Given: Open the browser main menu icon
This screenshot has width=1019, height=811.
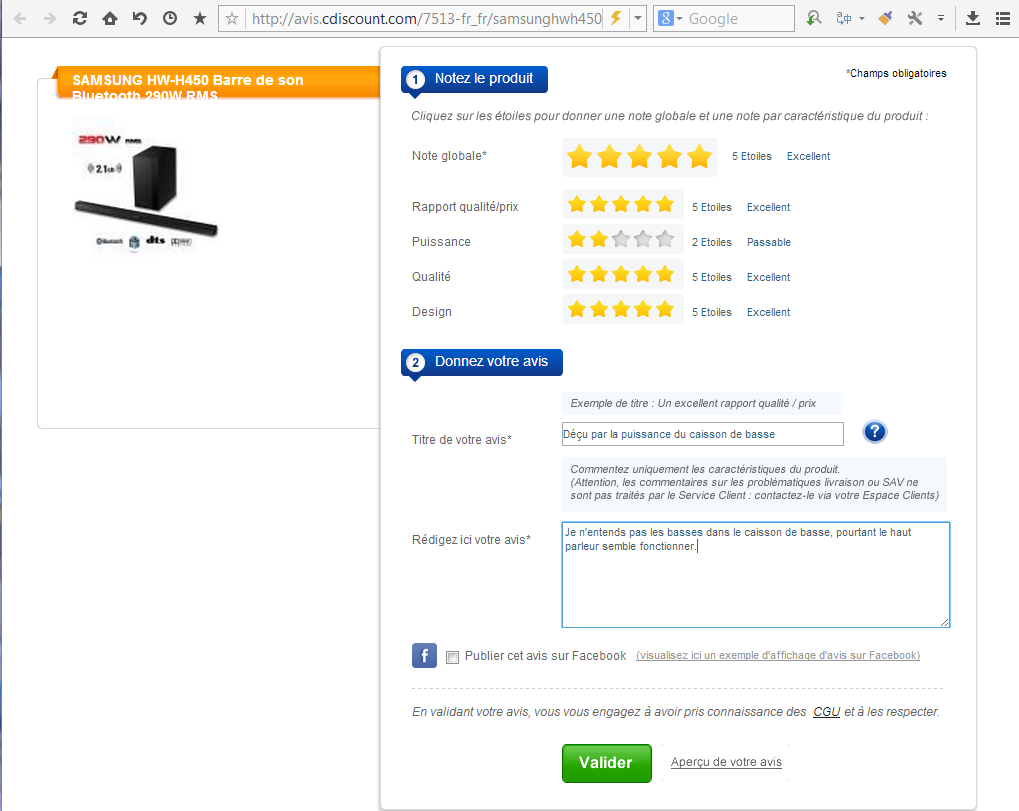Looking at the screenshot, I should click(1003, 18).
